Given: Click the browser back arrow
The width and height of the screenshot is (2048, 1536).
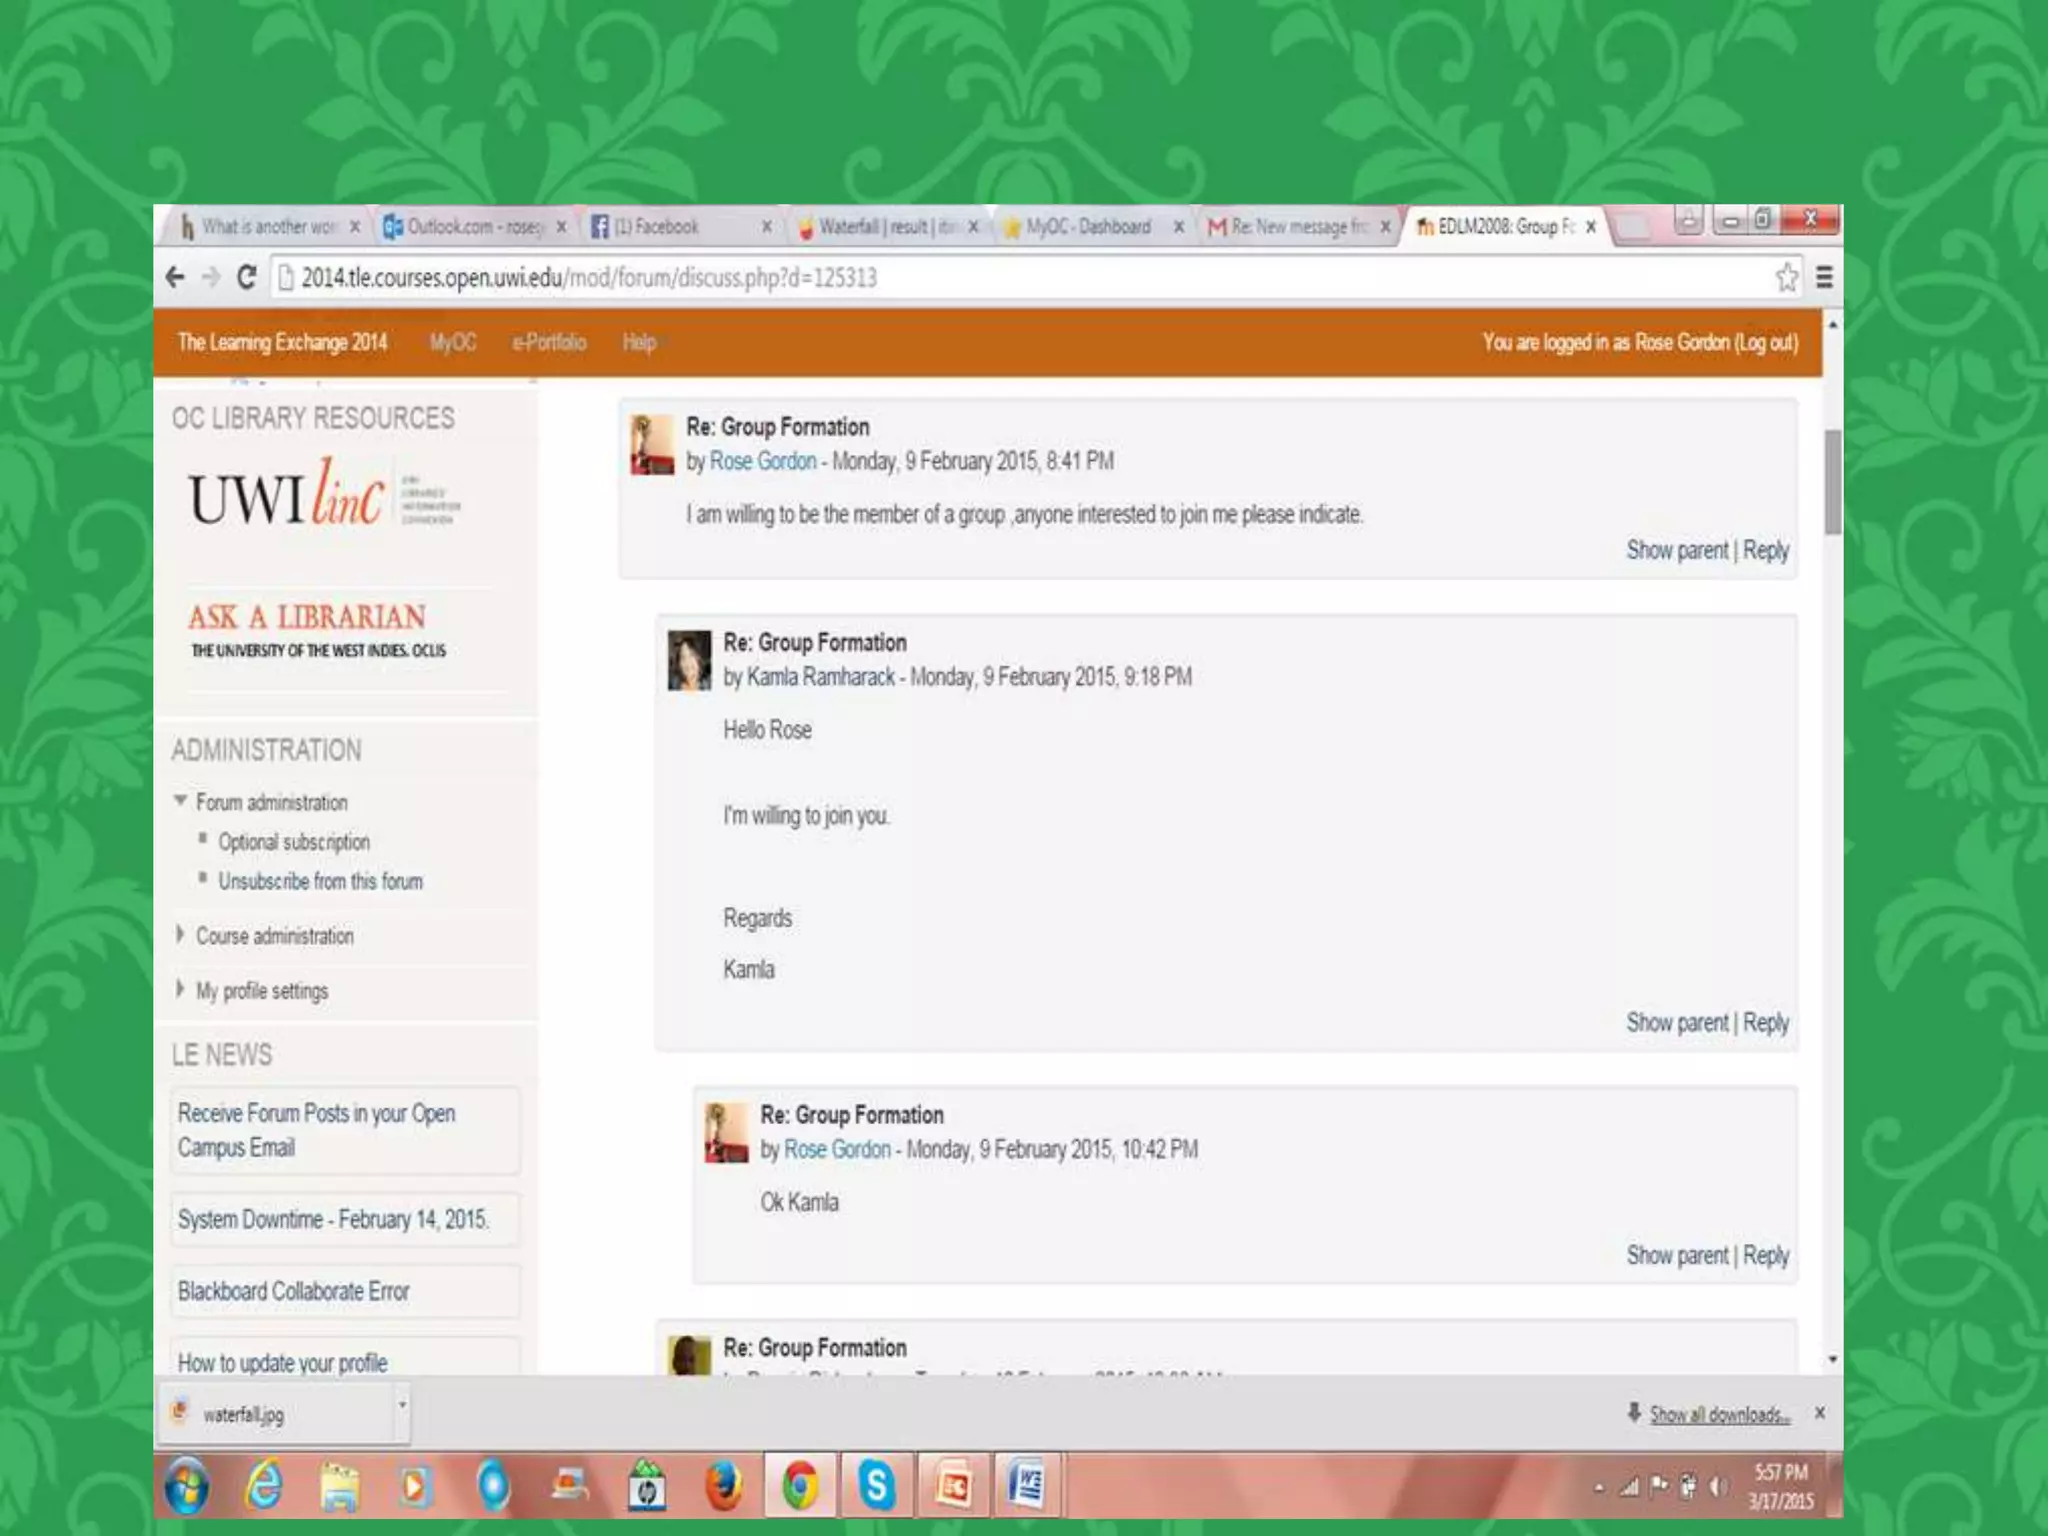Looking at the screenshot, I should coord(175,277).
